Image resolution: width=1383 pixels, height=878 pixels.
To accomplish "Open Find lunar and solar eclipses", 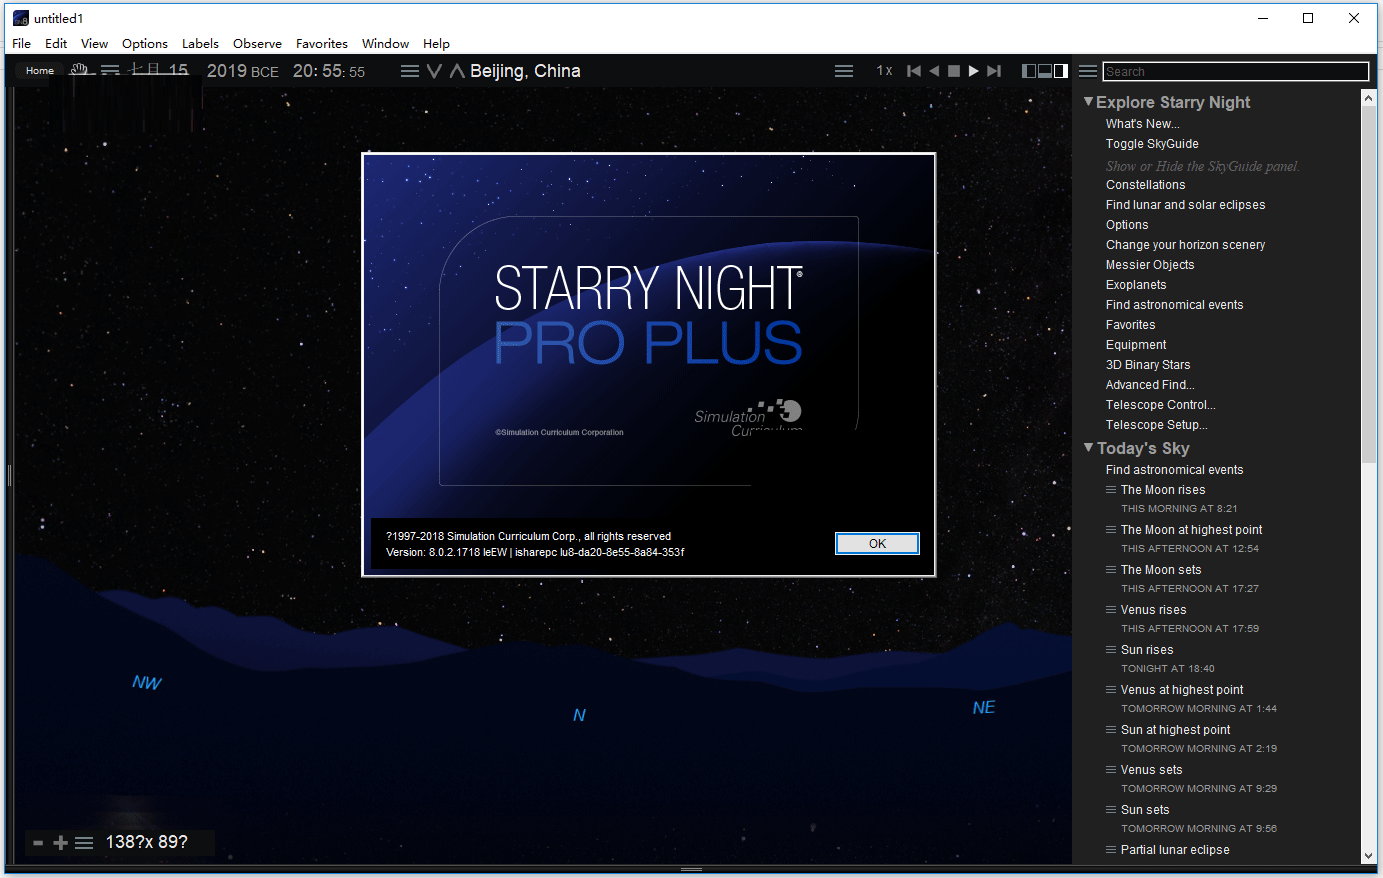I will pos(1186,205).
